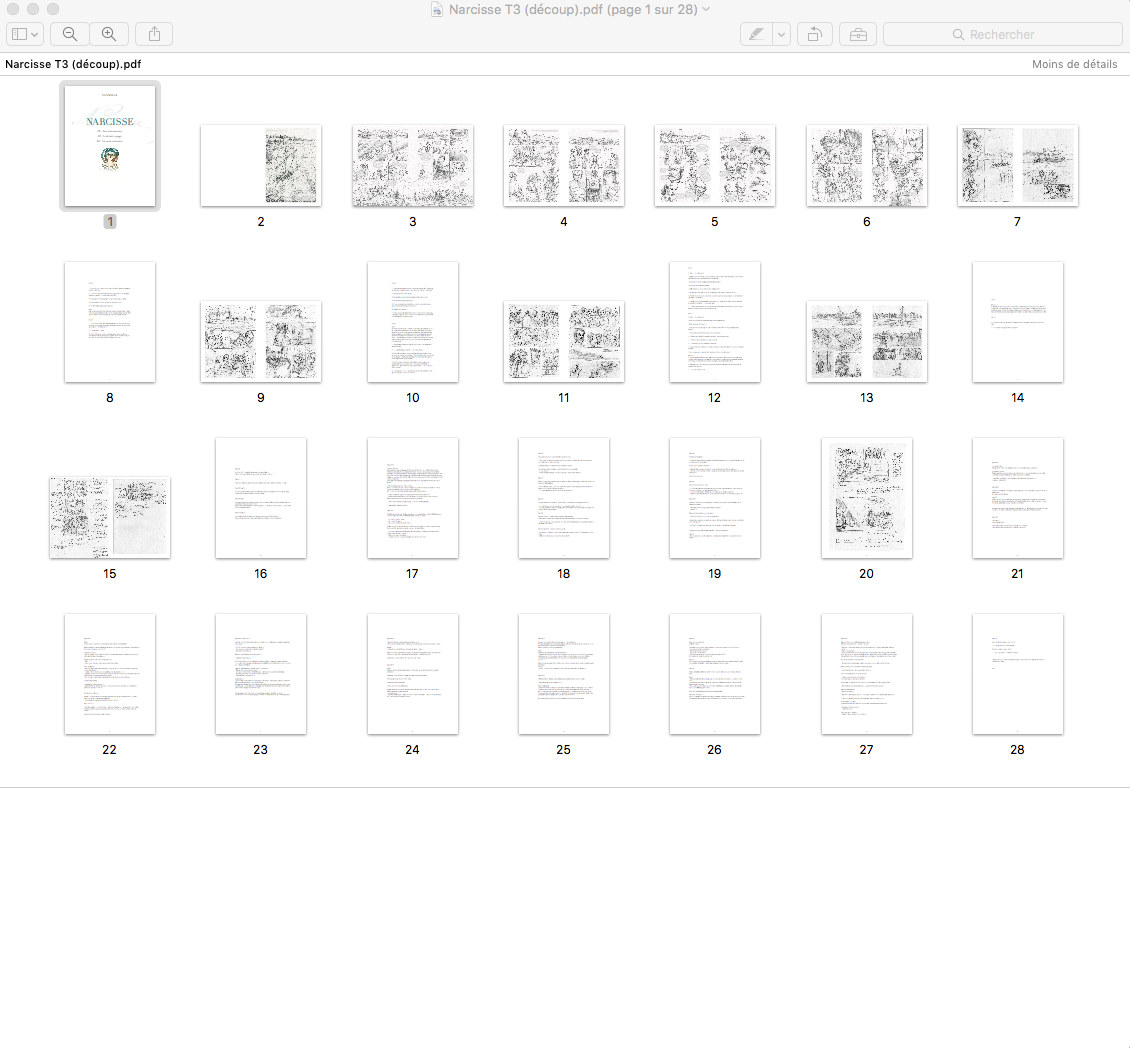
Task: Click 'Moins de détails' to hide details
Action: point(1074,64)
